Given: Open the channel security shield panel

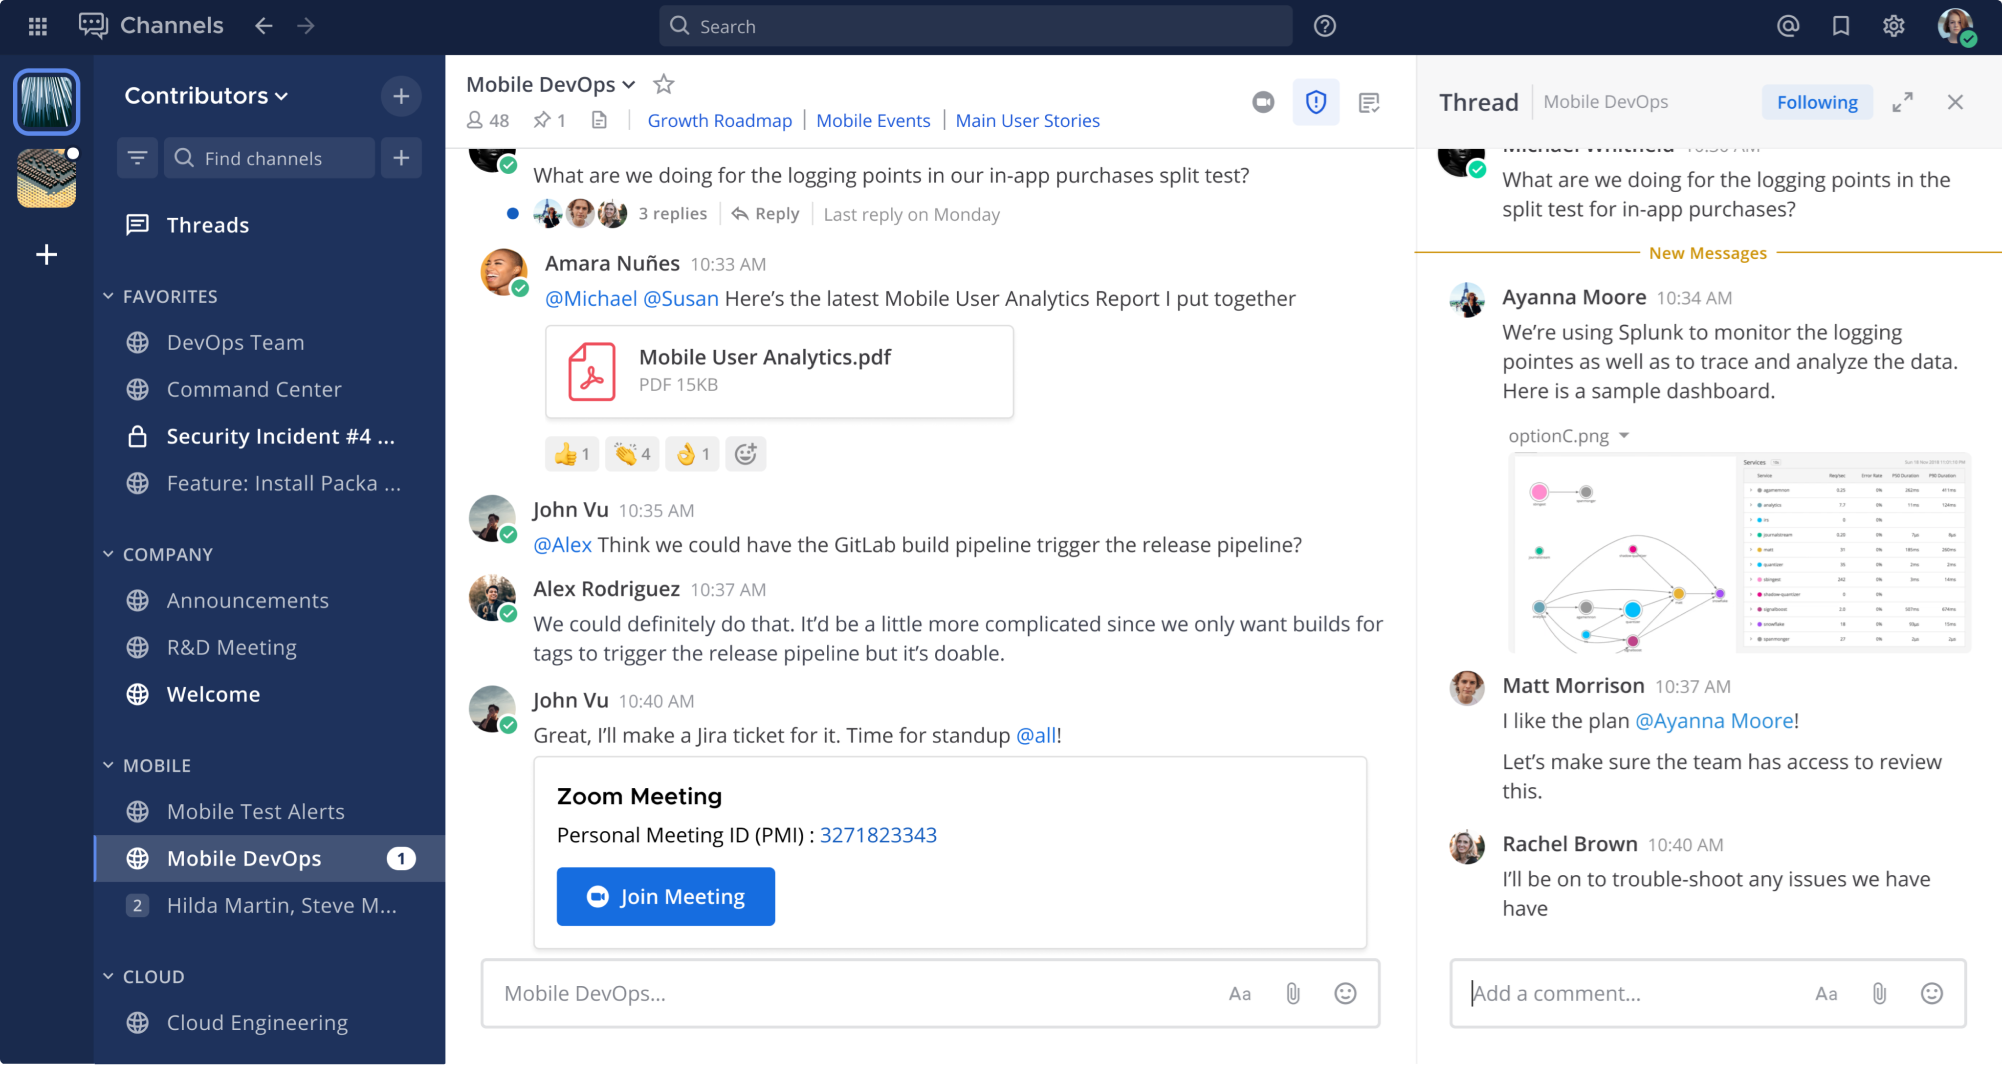Looking at the screenshot, I should coord(1315,102).
